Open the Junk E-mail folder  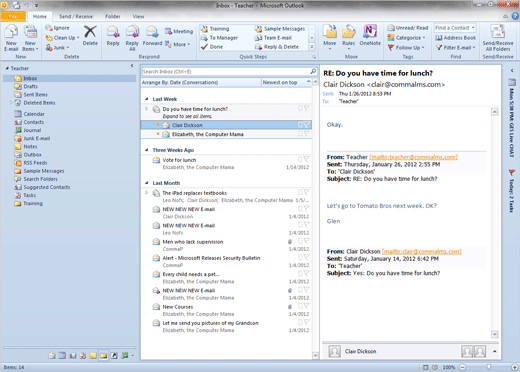(x=36, y=138)
